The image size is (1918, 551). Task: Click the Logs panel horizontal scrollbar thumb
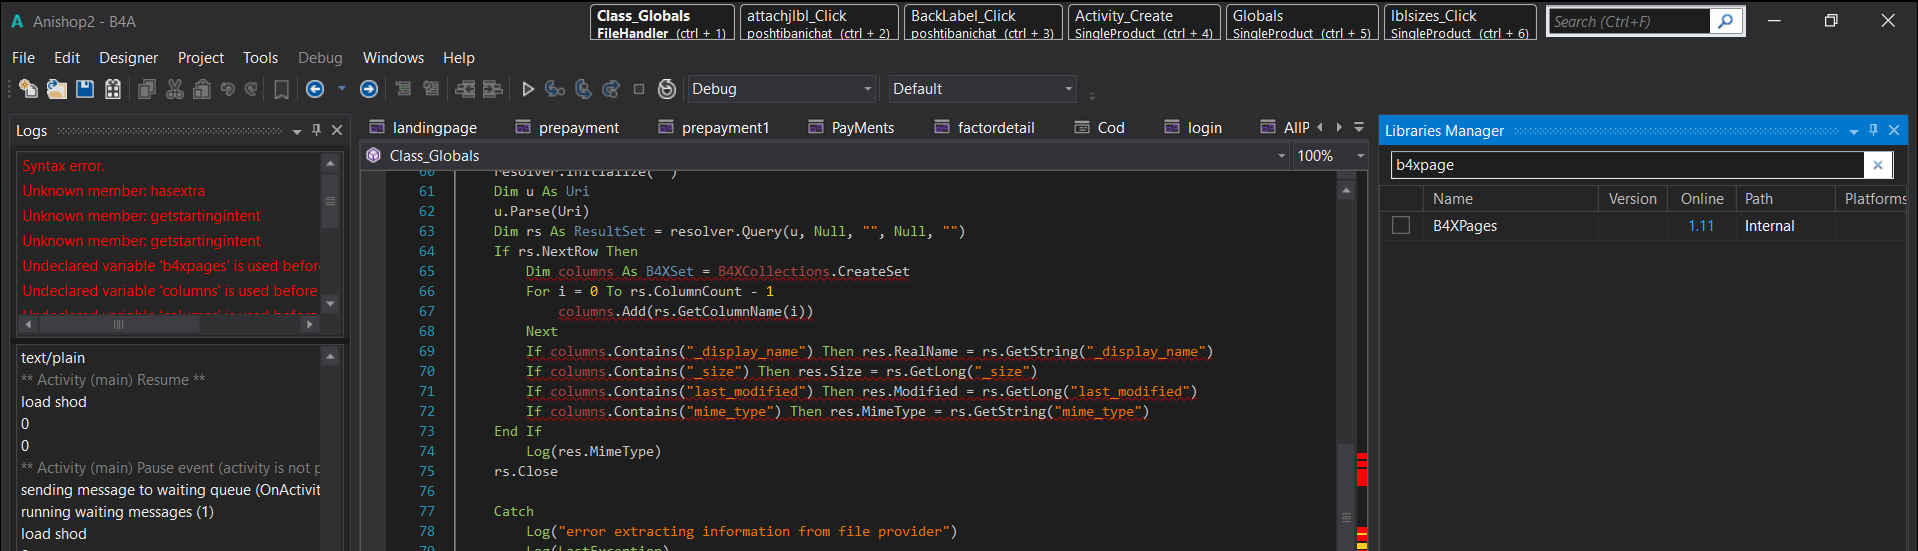(118, 324)
